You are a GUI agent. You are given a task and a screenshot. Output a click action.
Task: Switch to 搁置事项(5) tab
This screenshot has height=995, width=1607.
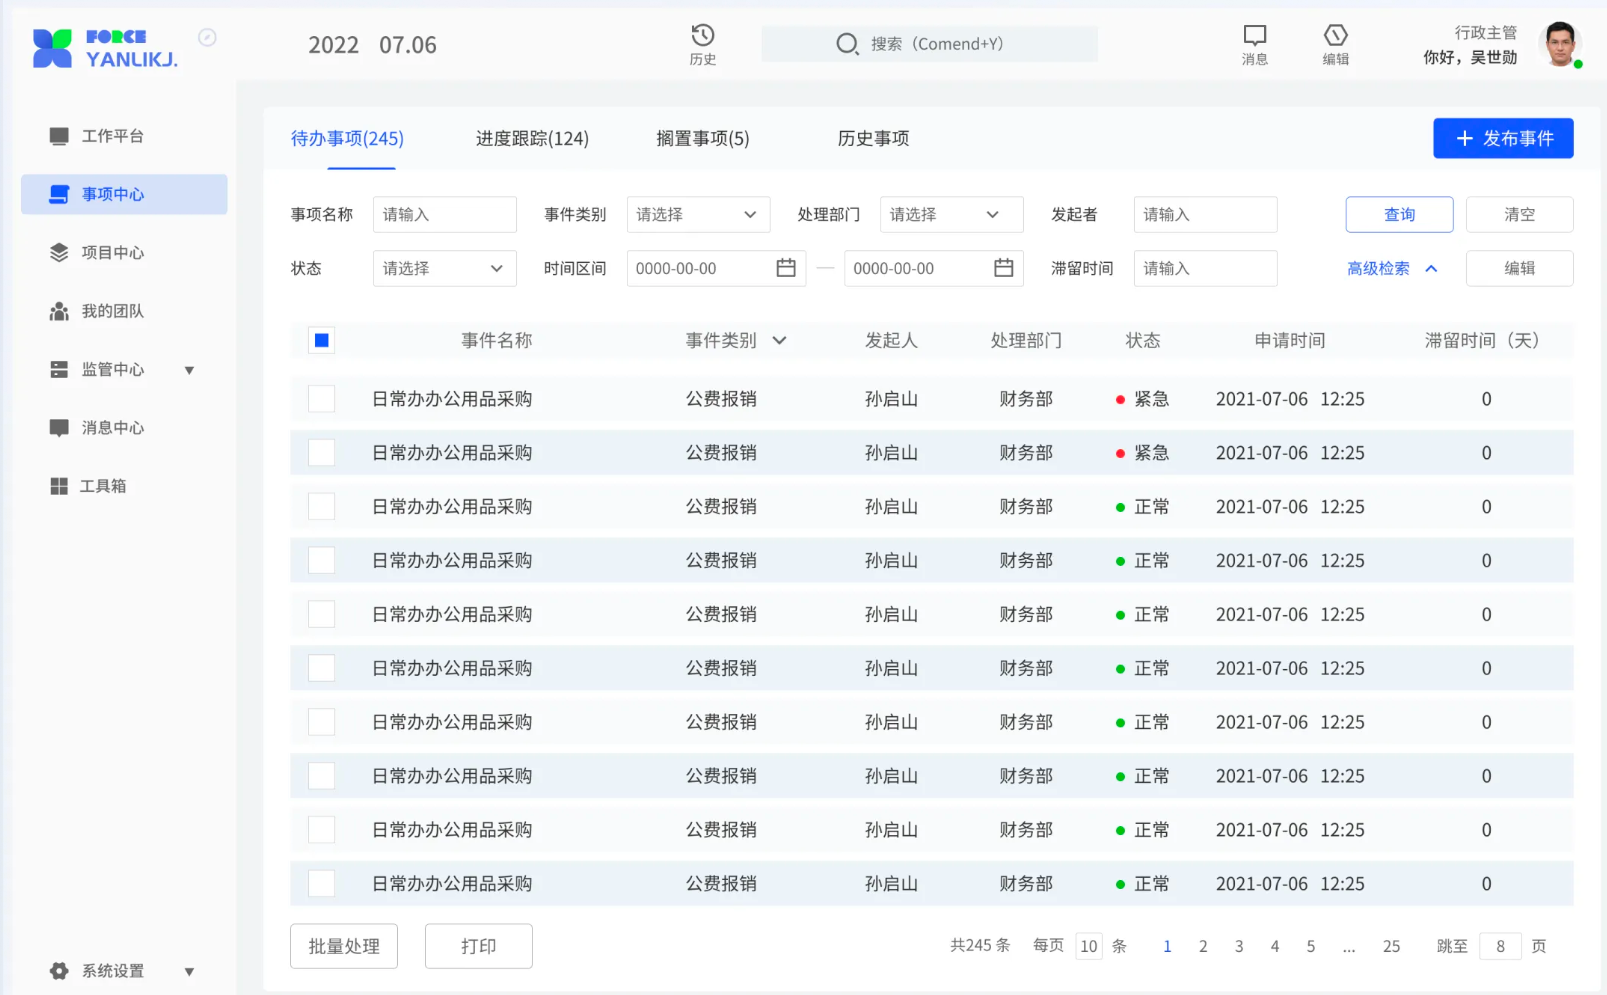pyautogui.click(x=703, y=139)
